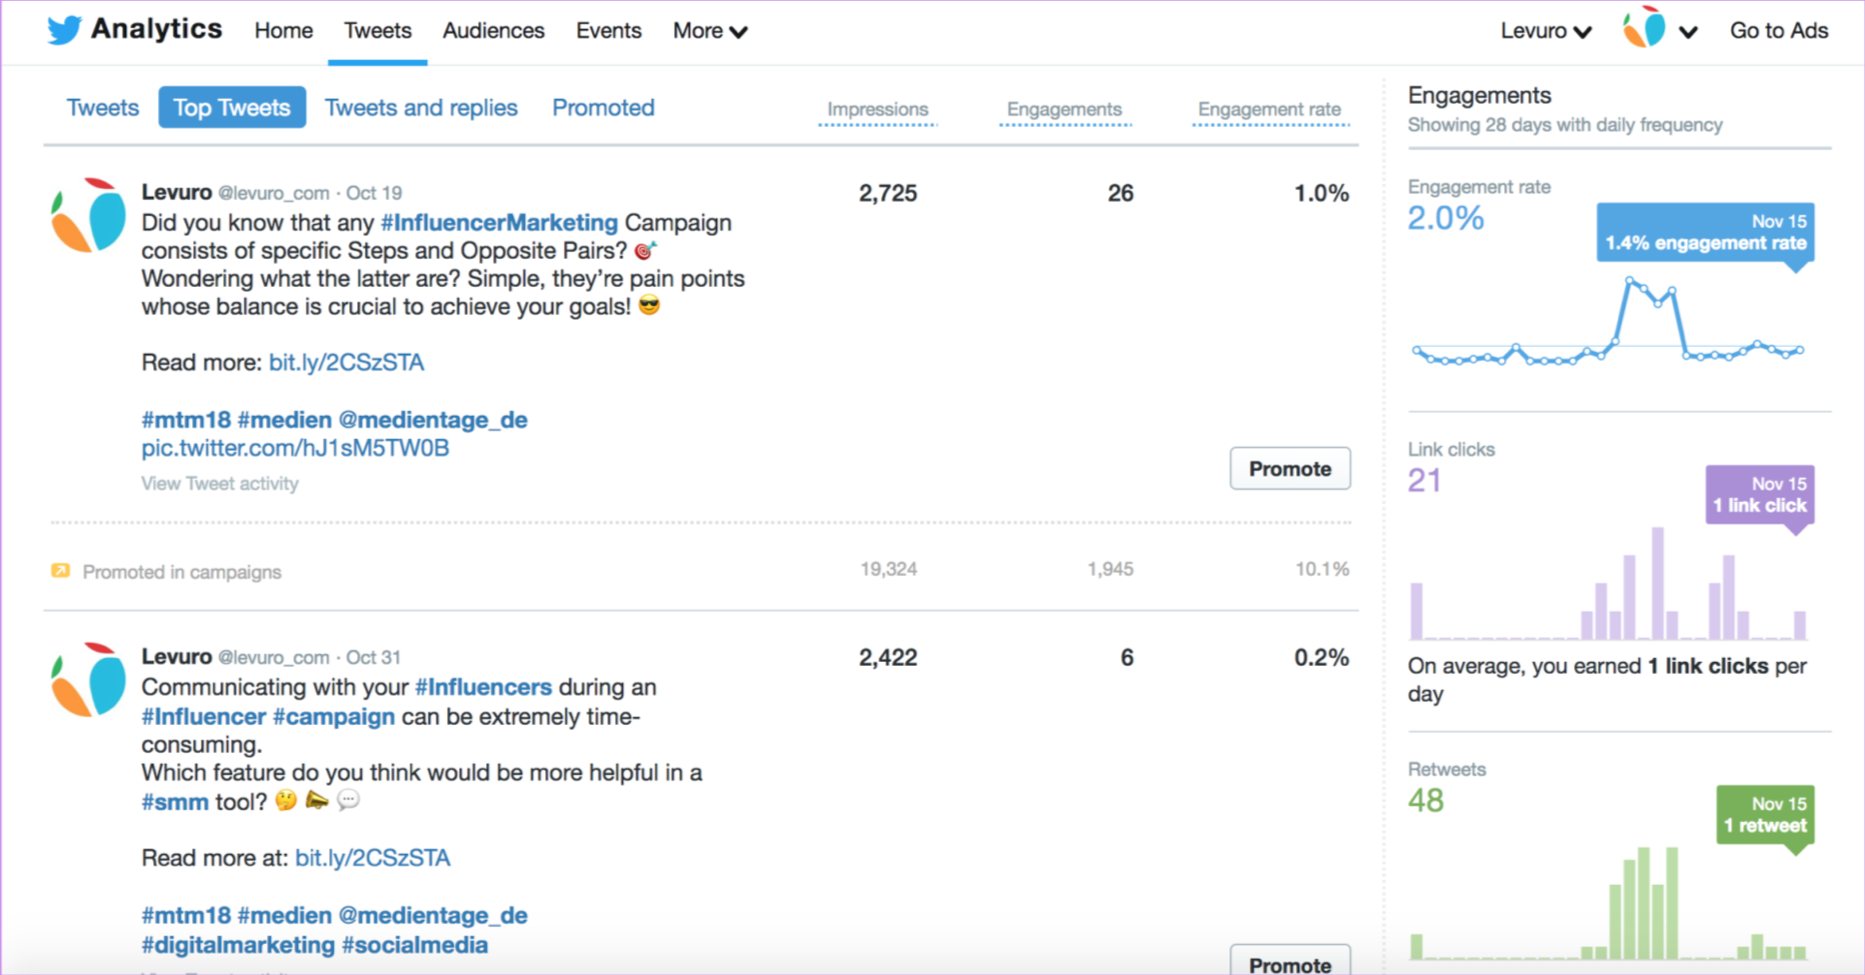
Task: Open View Tweet activity link
Action: (220, 484)
